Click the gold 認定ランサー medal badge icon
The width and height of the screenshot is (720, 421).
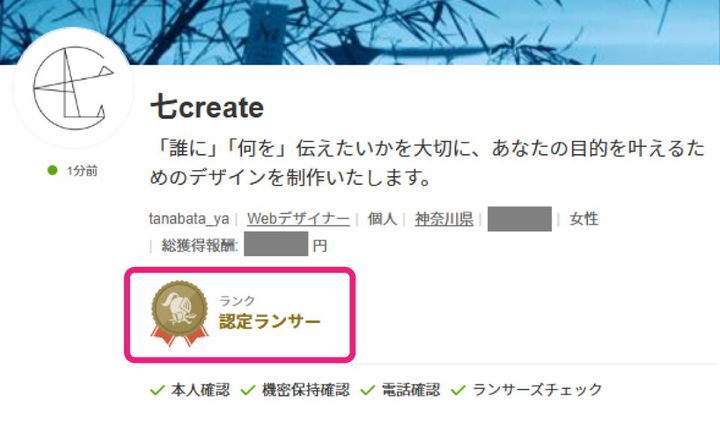tap(180, 314)
